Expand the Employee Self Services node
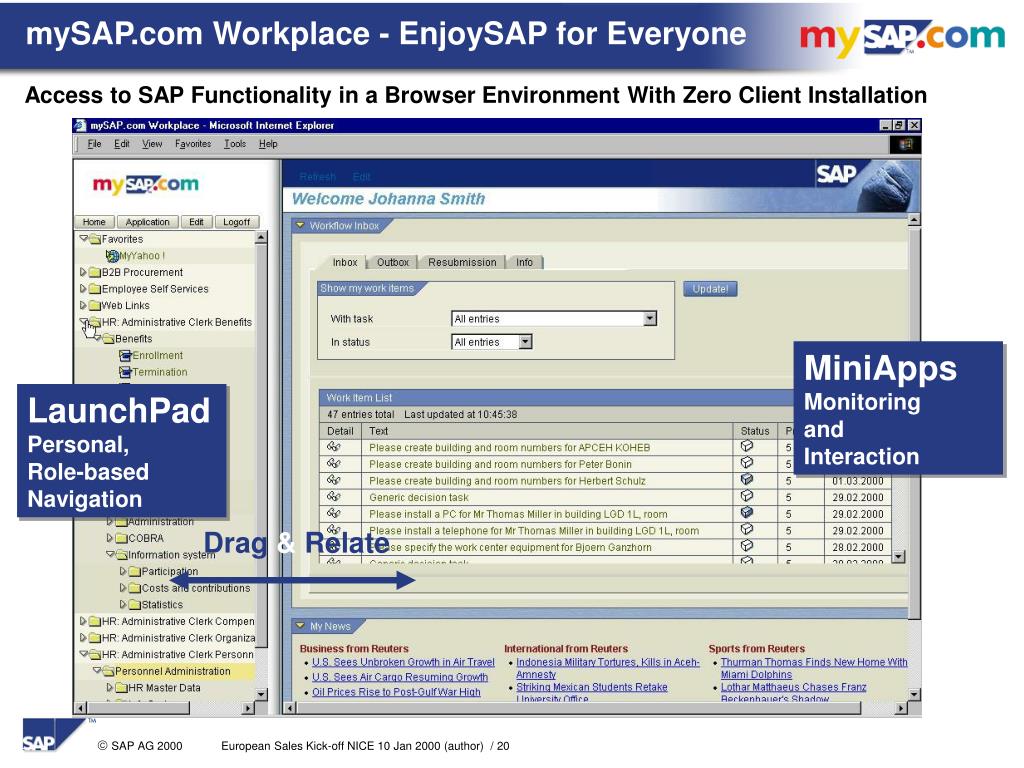The image size is (1024, 768). click(x=83, y=288)
